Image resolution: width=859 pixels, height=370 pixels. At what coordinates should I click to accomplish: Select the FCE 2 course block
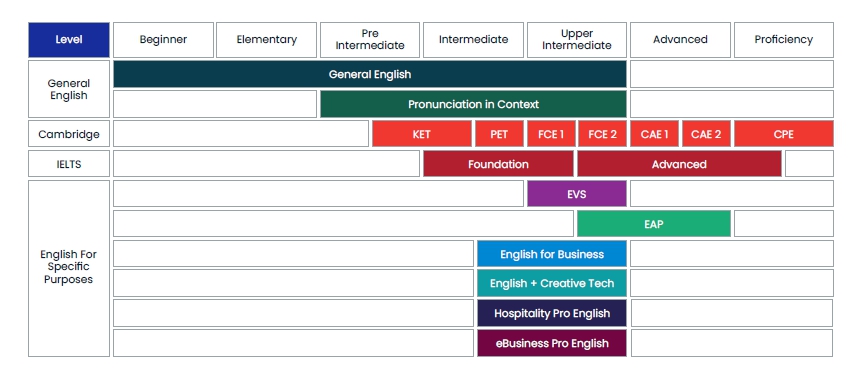[602, 134]
